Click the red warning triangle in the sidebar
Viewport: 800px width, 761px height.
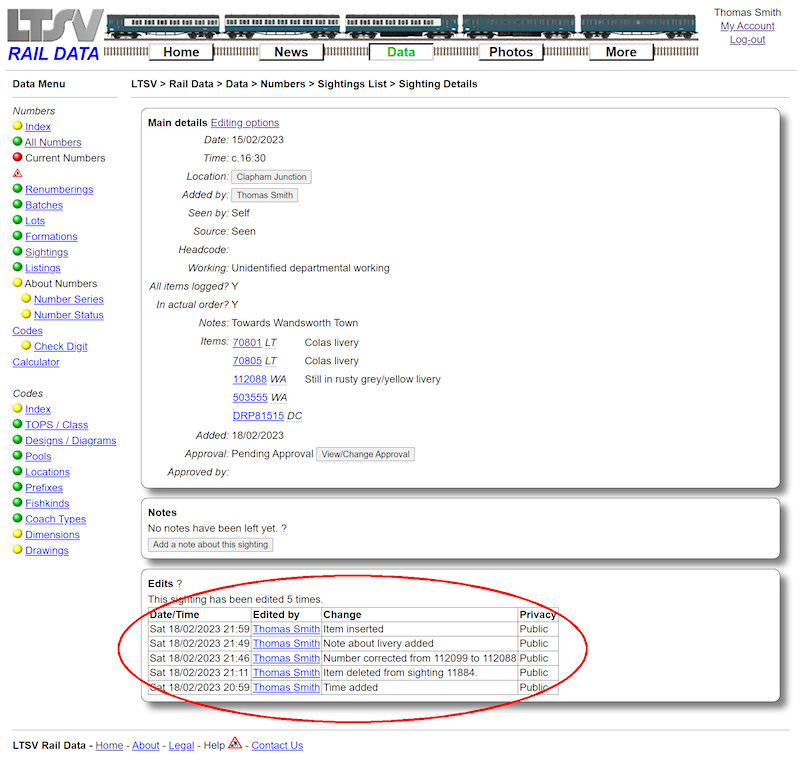coord(17,172)
